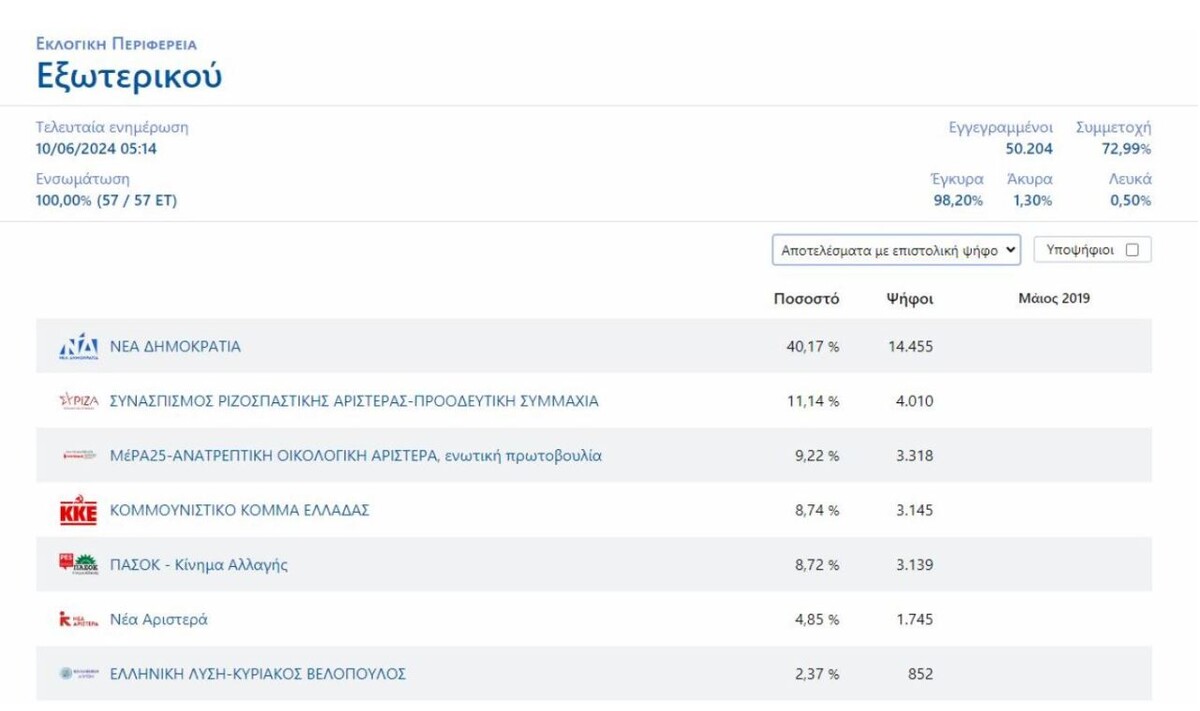Click the Nea Aristera party logo
1200x711 pixels.
[x=79, y=619]
